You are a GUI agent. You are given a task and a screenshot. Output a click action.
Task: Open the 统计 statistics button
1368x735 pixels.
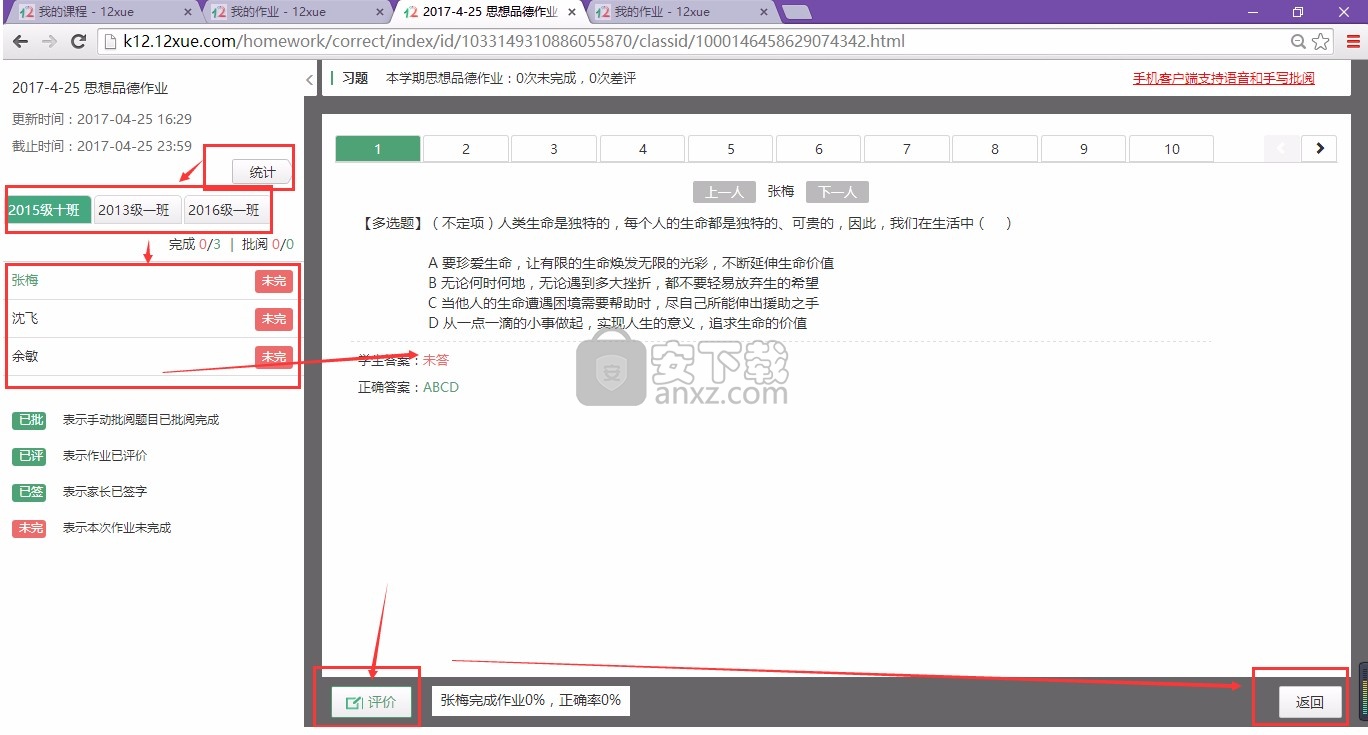click(262, 172)
